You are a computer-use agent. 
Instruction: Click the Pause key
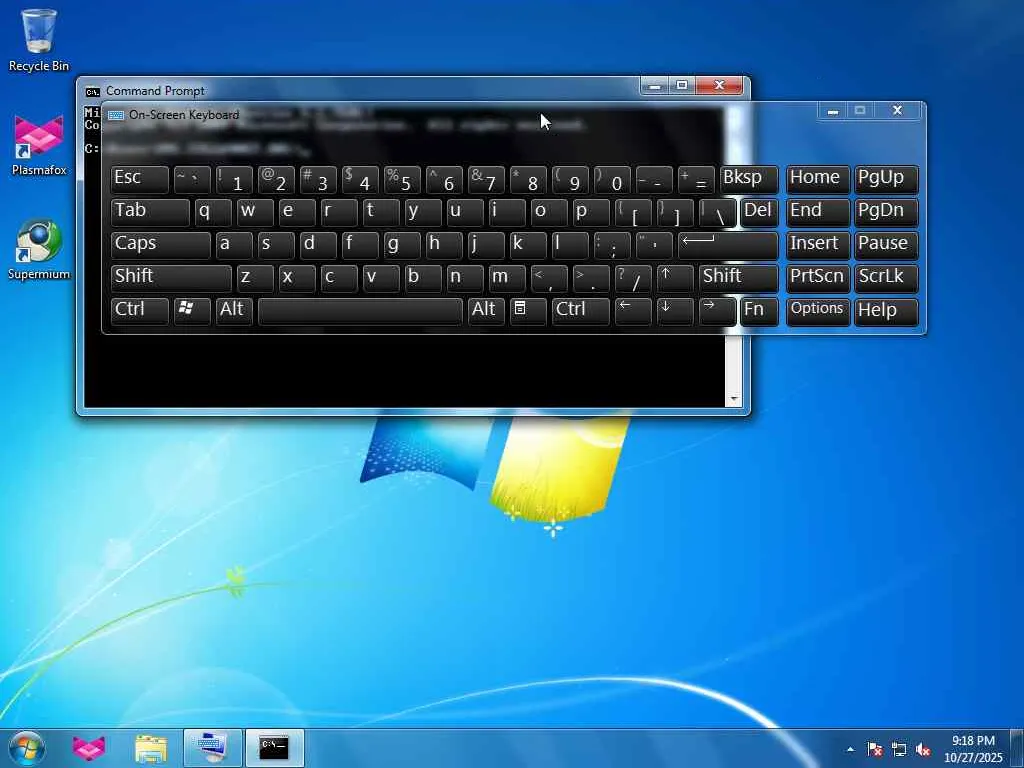pyautogui.click(x=886, y=246)
